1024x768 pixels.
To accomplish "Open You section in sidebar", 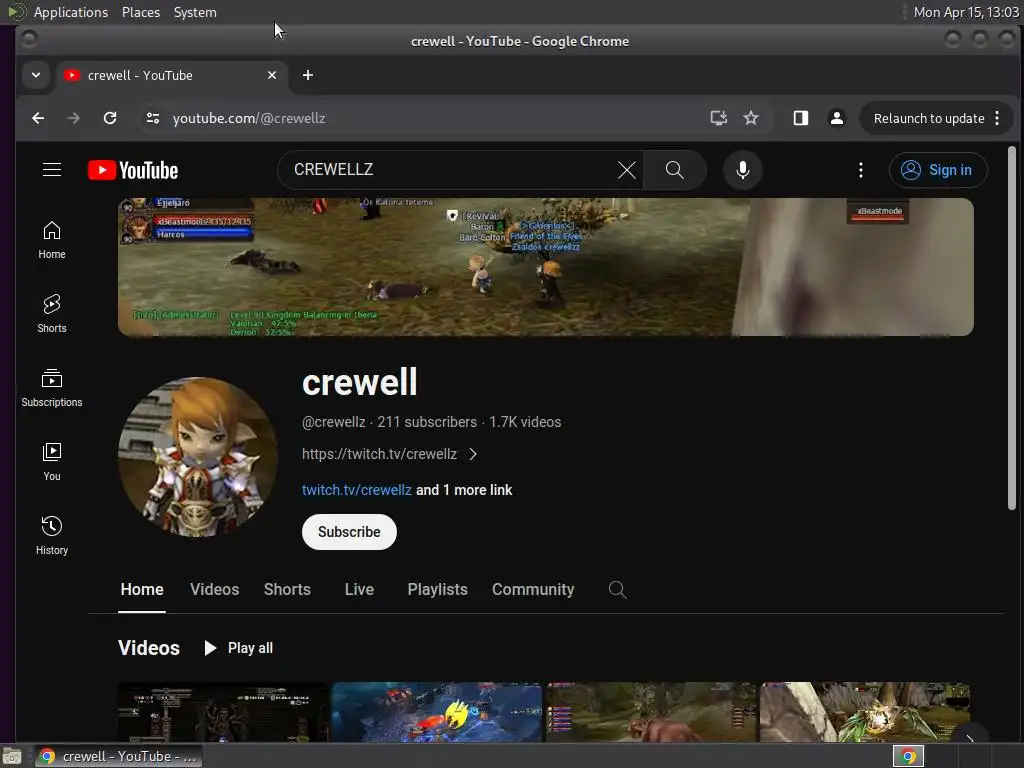I will pos(52,462).
